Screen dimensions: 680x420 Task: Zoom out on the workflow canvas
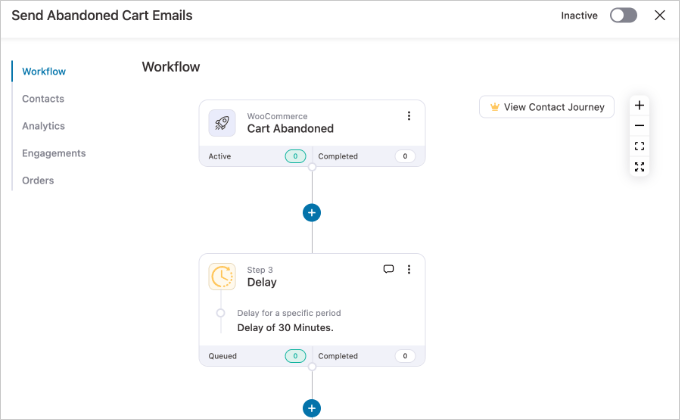coord(639,126)
